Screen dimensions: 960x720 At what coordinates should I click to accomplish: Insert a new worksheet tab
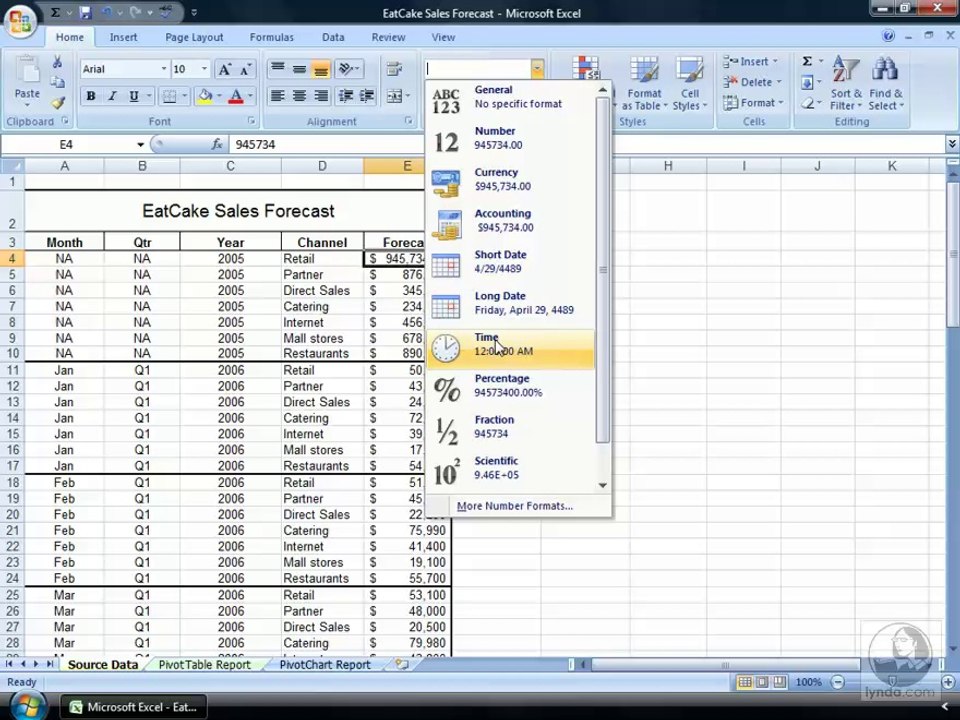402,664
